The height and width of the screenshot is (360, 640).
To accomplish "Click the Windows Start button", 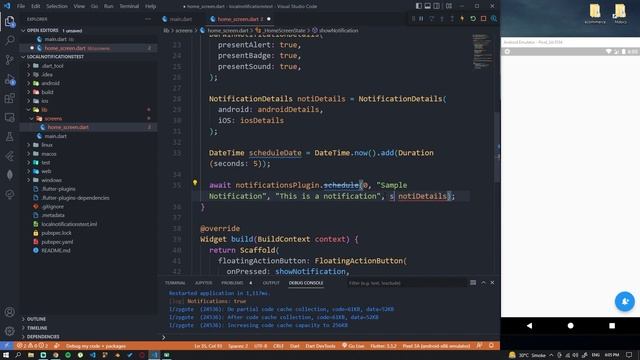I will pyautogui.click(x=6, y=355).
